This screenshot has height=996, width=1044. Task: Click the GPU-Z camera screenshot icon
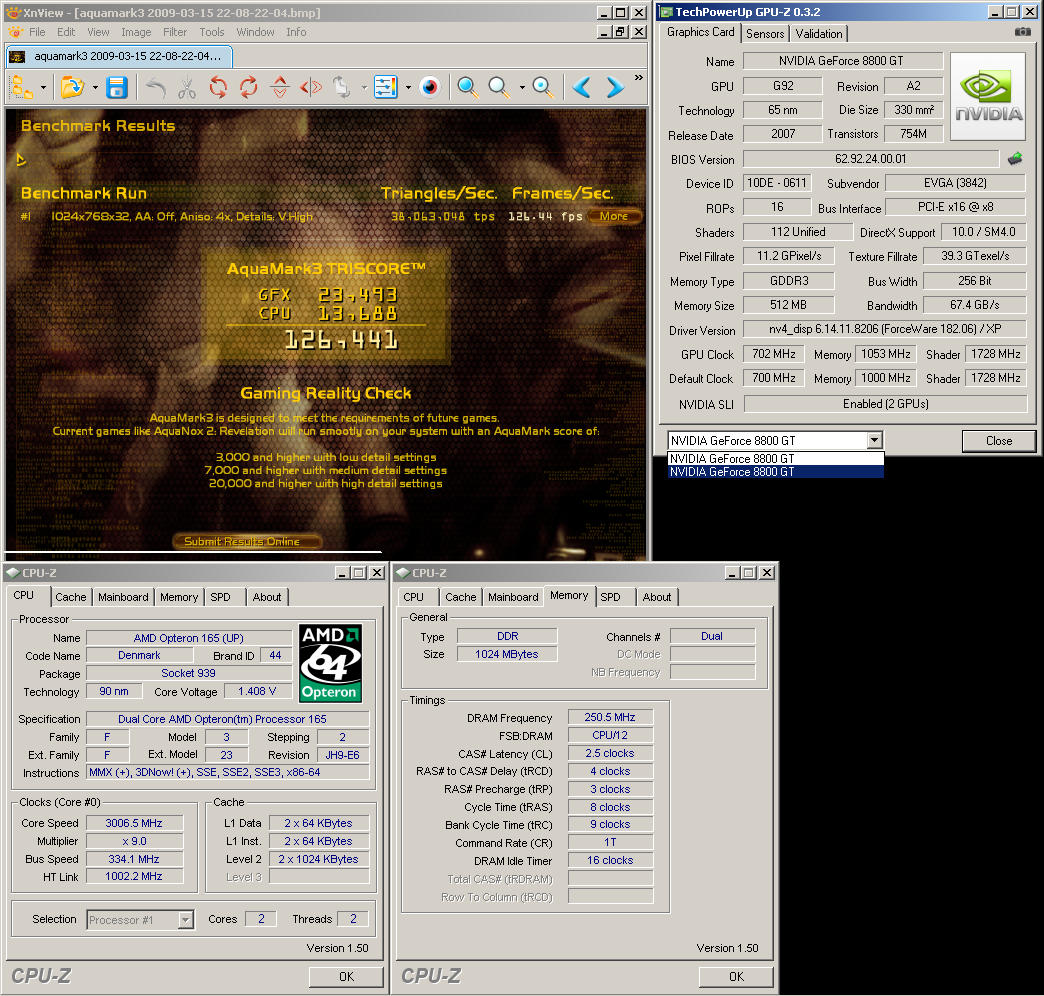tap(1023, 32)
